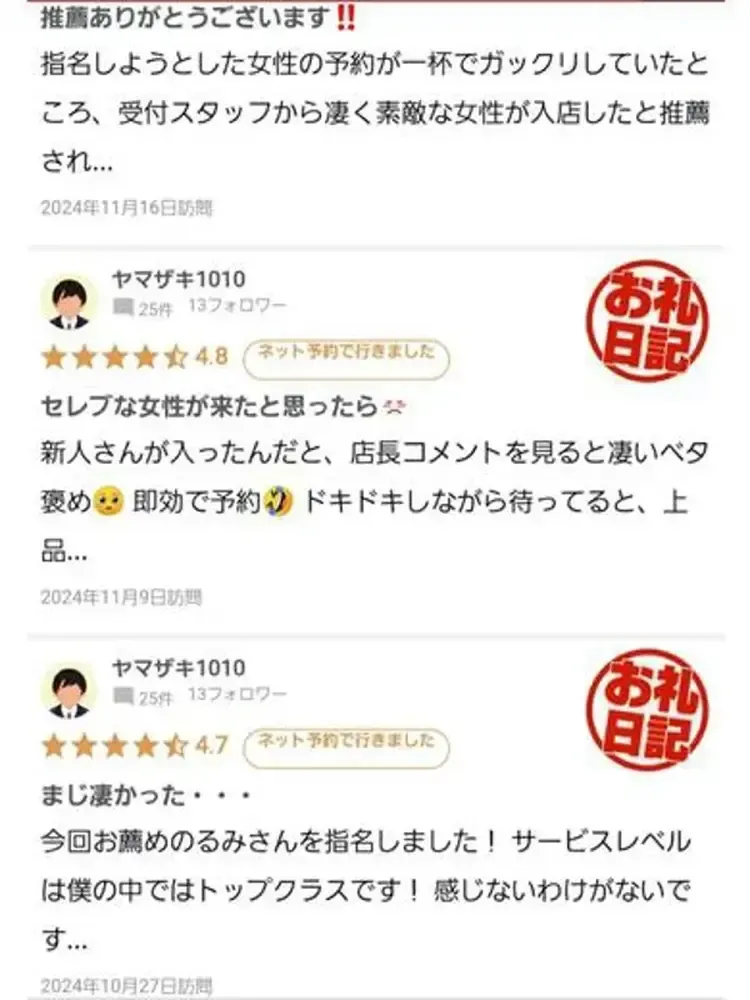The height and width of the screenshot is (1000, 750).
Task: Open the ヤマザキ1010 username above the 4.8 rating
Action: 179,279
